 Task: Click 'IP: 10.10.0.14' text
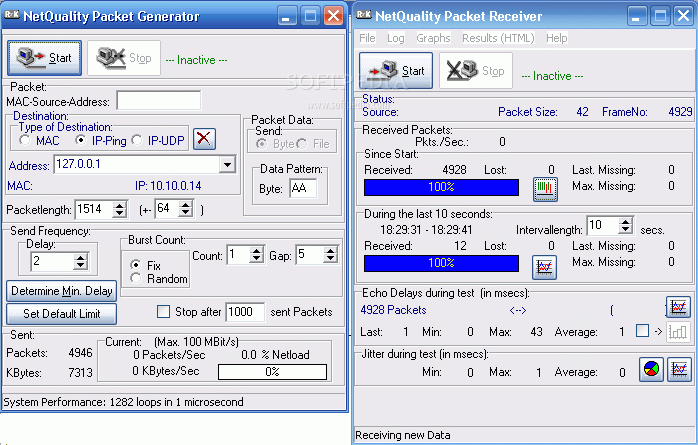click(168, 186)
